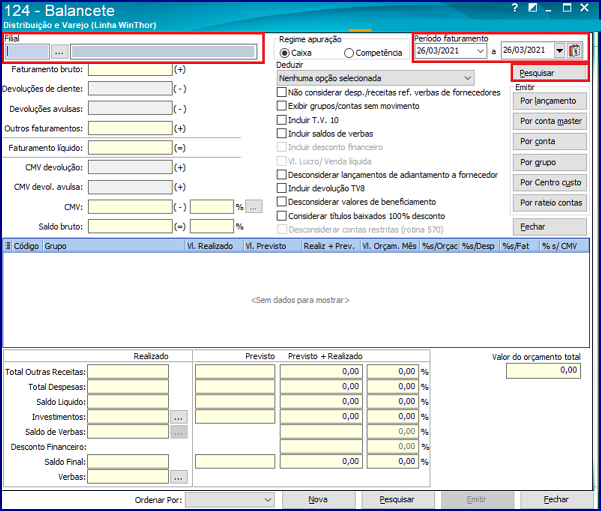The height and width of the screenshot is (511, 601).
Task: Click the Vl. Realizado column header
Action: 214,246
